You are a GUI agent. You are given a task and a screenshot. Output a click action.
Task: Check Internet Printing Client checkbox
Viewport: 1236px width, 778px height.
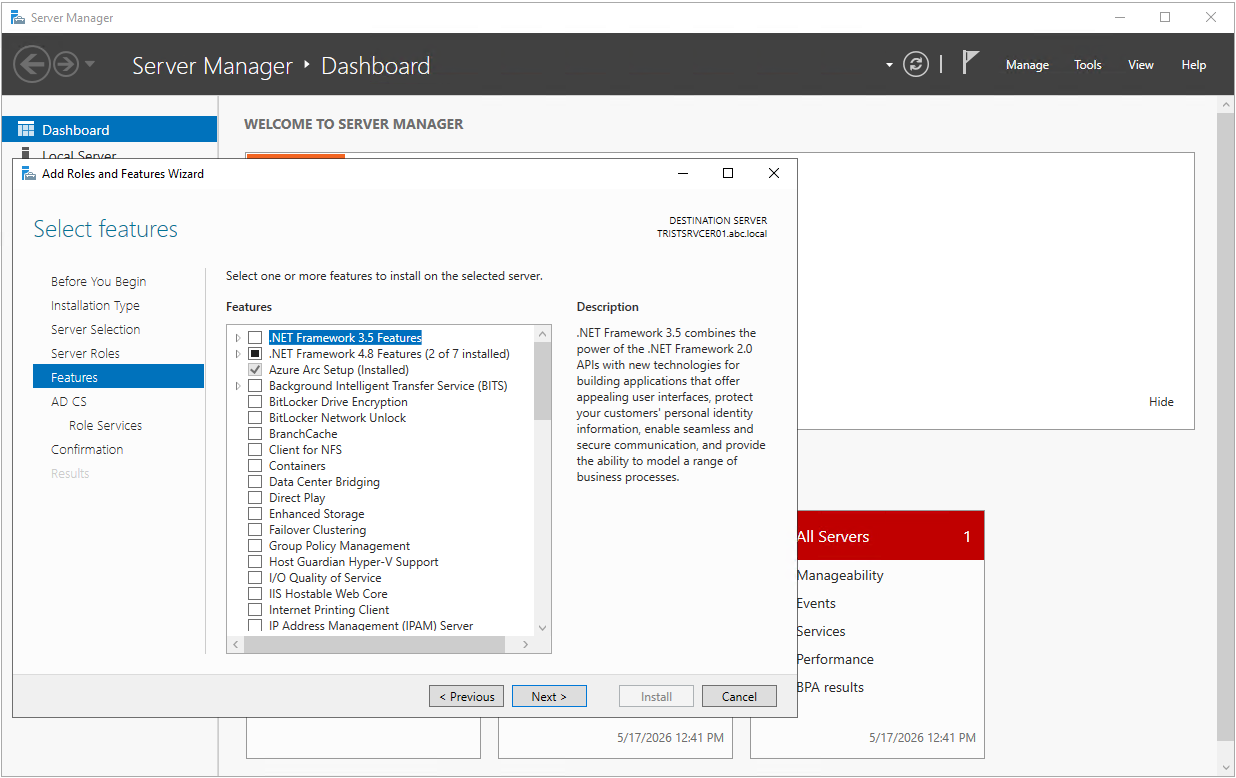pos(255,610)
